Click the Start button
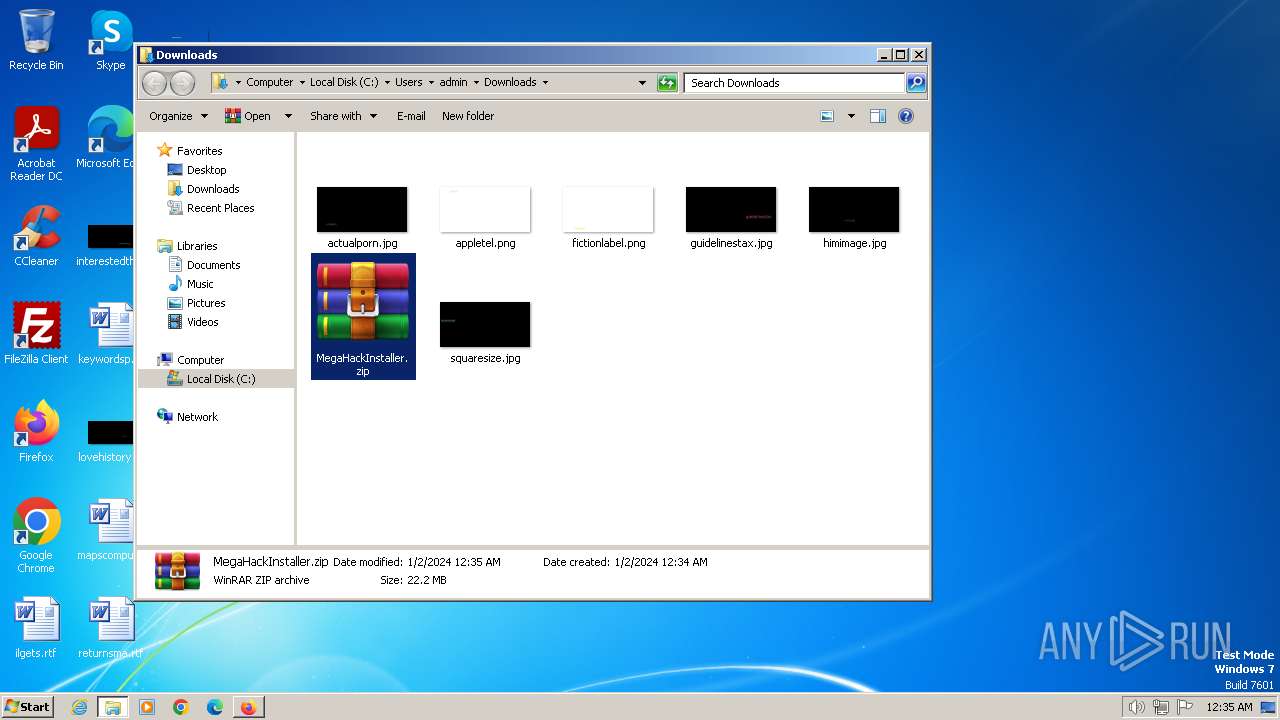This screenshot has height=720, width=1280. (x=27, y=707)
